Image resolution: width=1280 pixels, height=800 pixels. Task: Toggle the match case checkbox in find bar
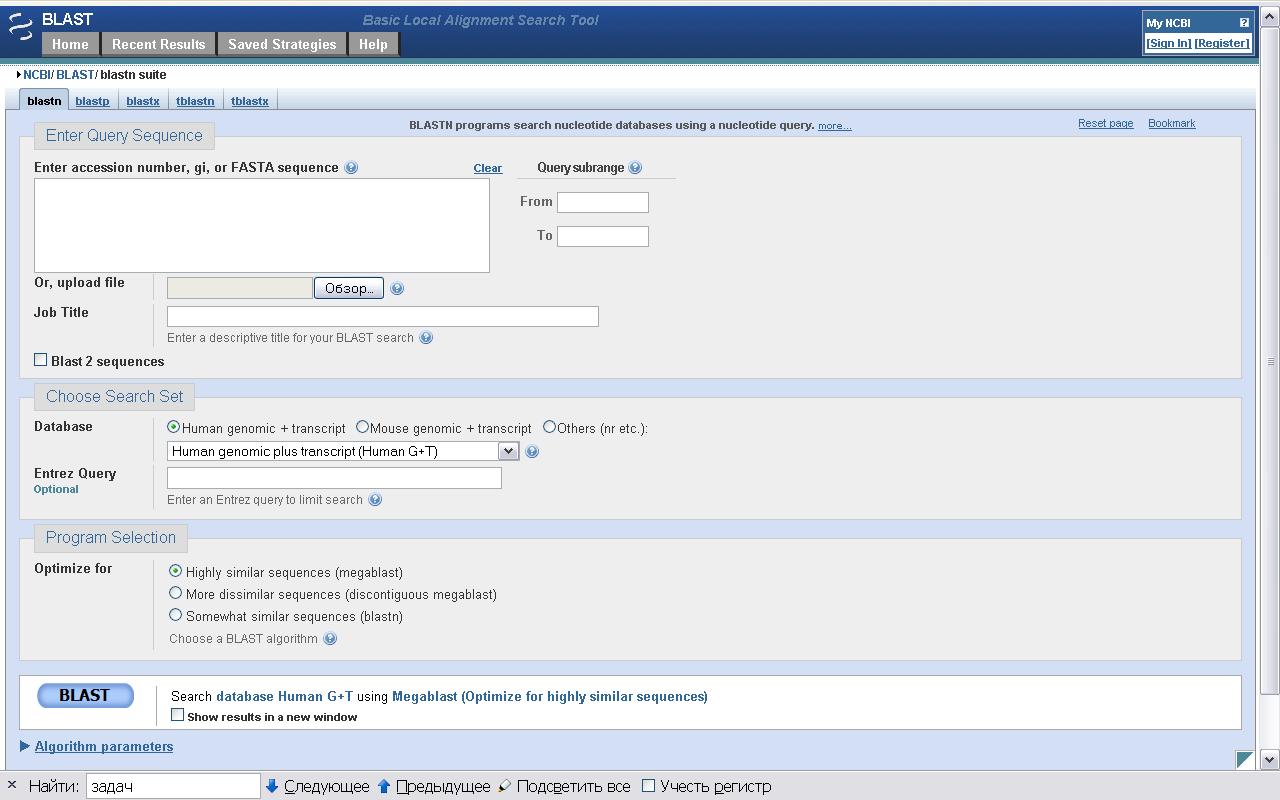pos(648,786)
